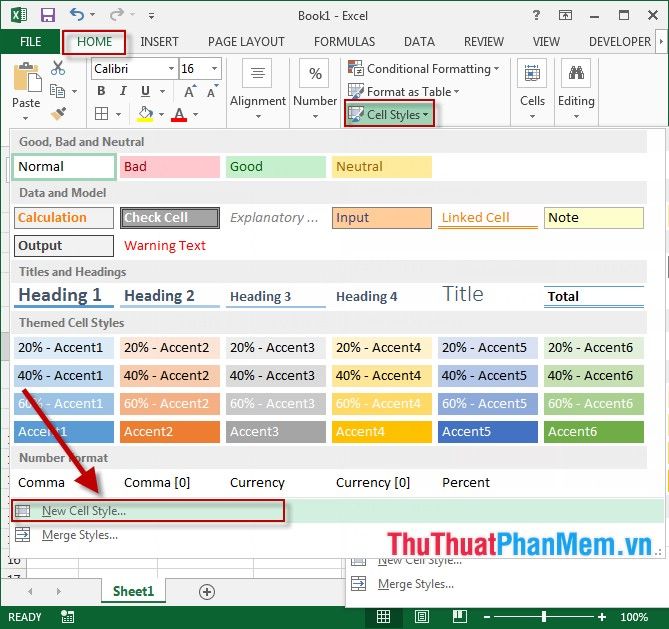Expand the Paste options arrow

[x=26, y=118]
